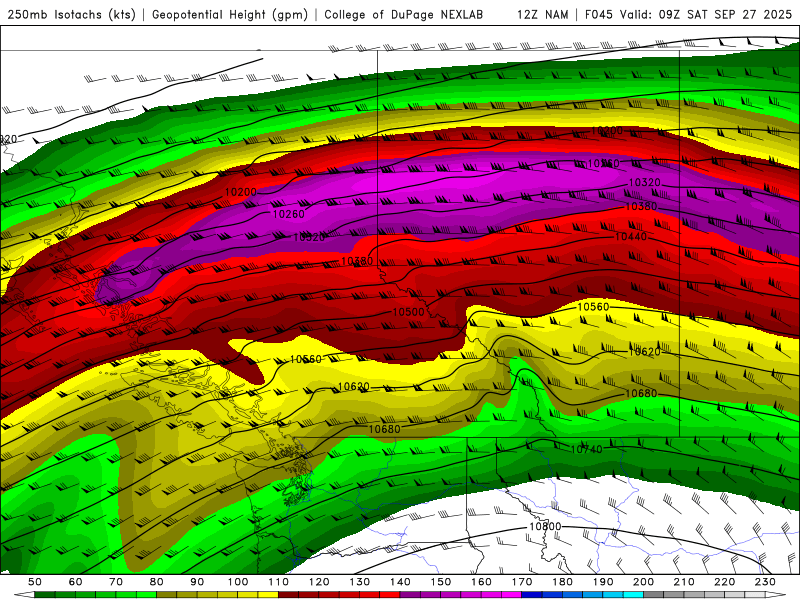Click the bright magenta swatch just before 170
Viewport: 800px width, 600px height.
(511, 595)
